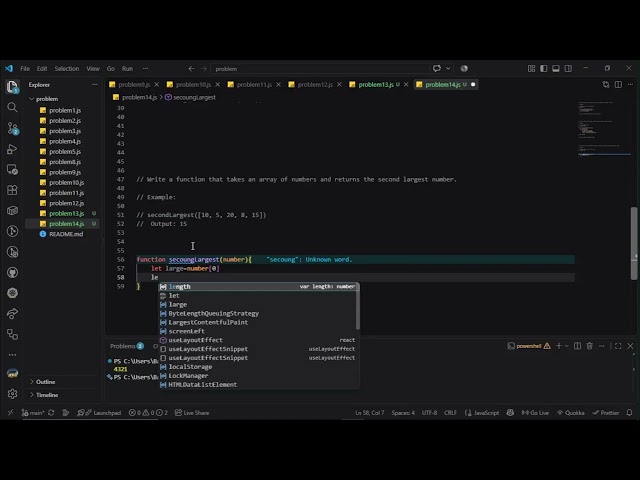Click Prettier in status bar
This screenshot has height=480, width=640.
tap(606, 413)
